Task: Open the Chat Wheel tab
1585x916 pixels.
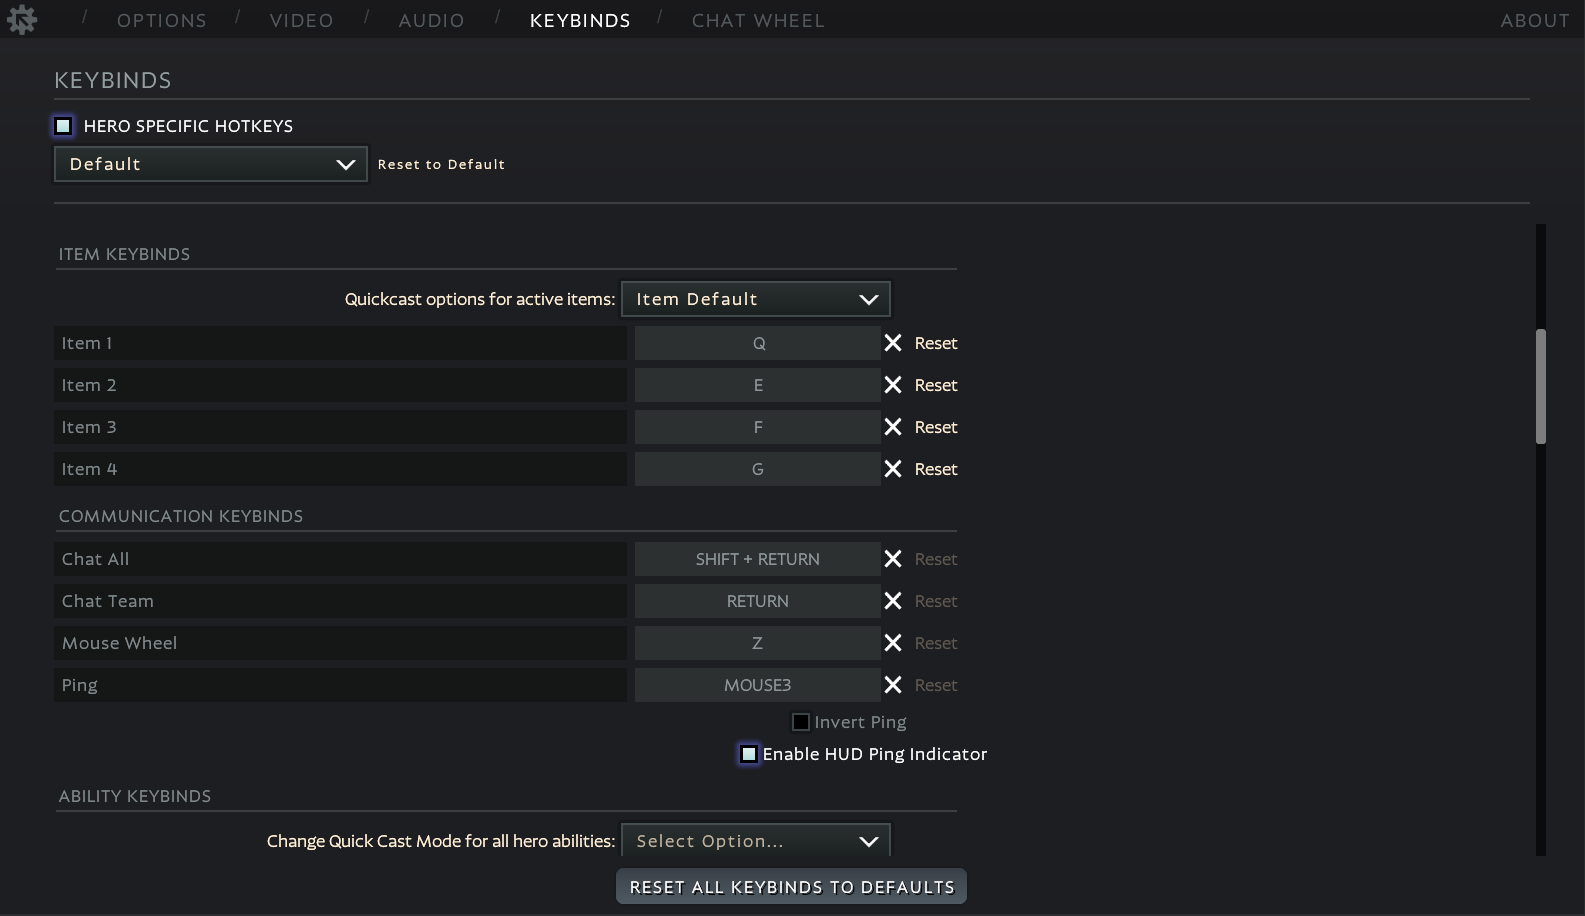Action: click(758, 20)
